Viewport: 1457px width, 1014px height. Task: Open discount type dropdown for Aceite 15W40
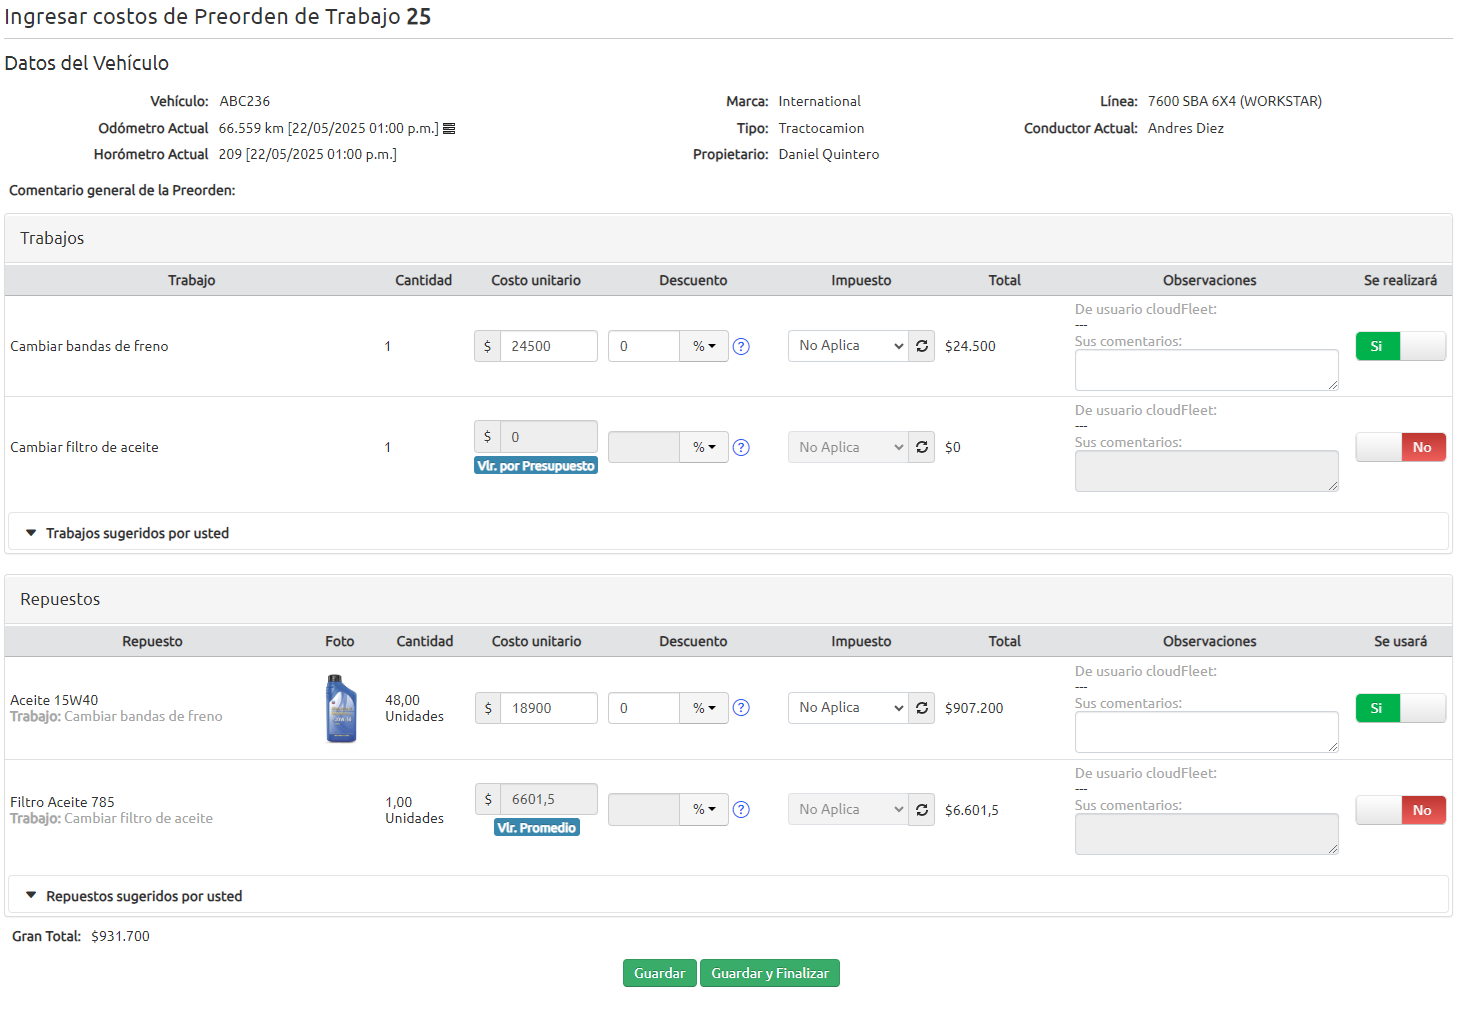point(704,708)
